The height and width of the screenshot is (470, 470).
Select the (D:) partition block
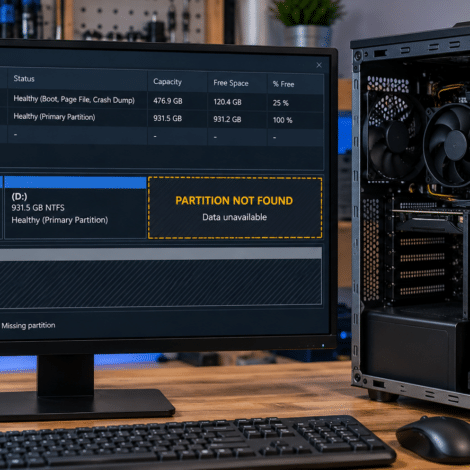[x=75, y=207]
